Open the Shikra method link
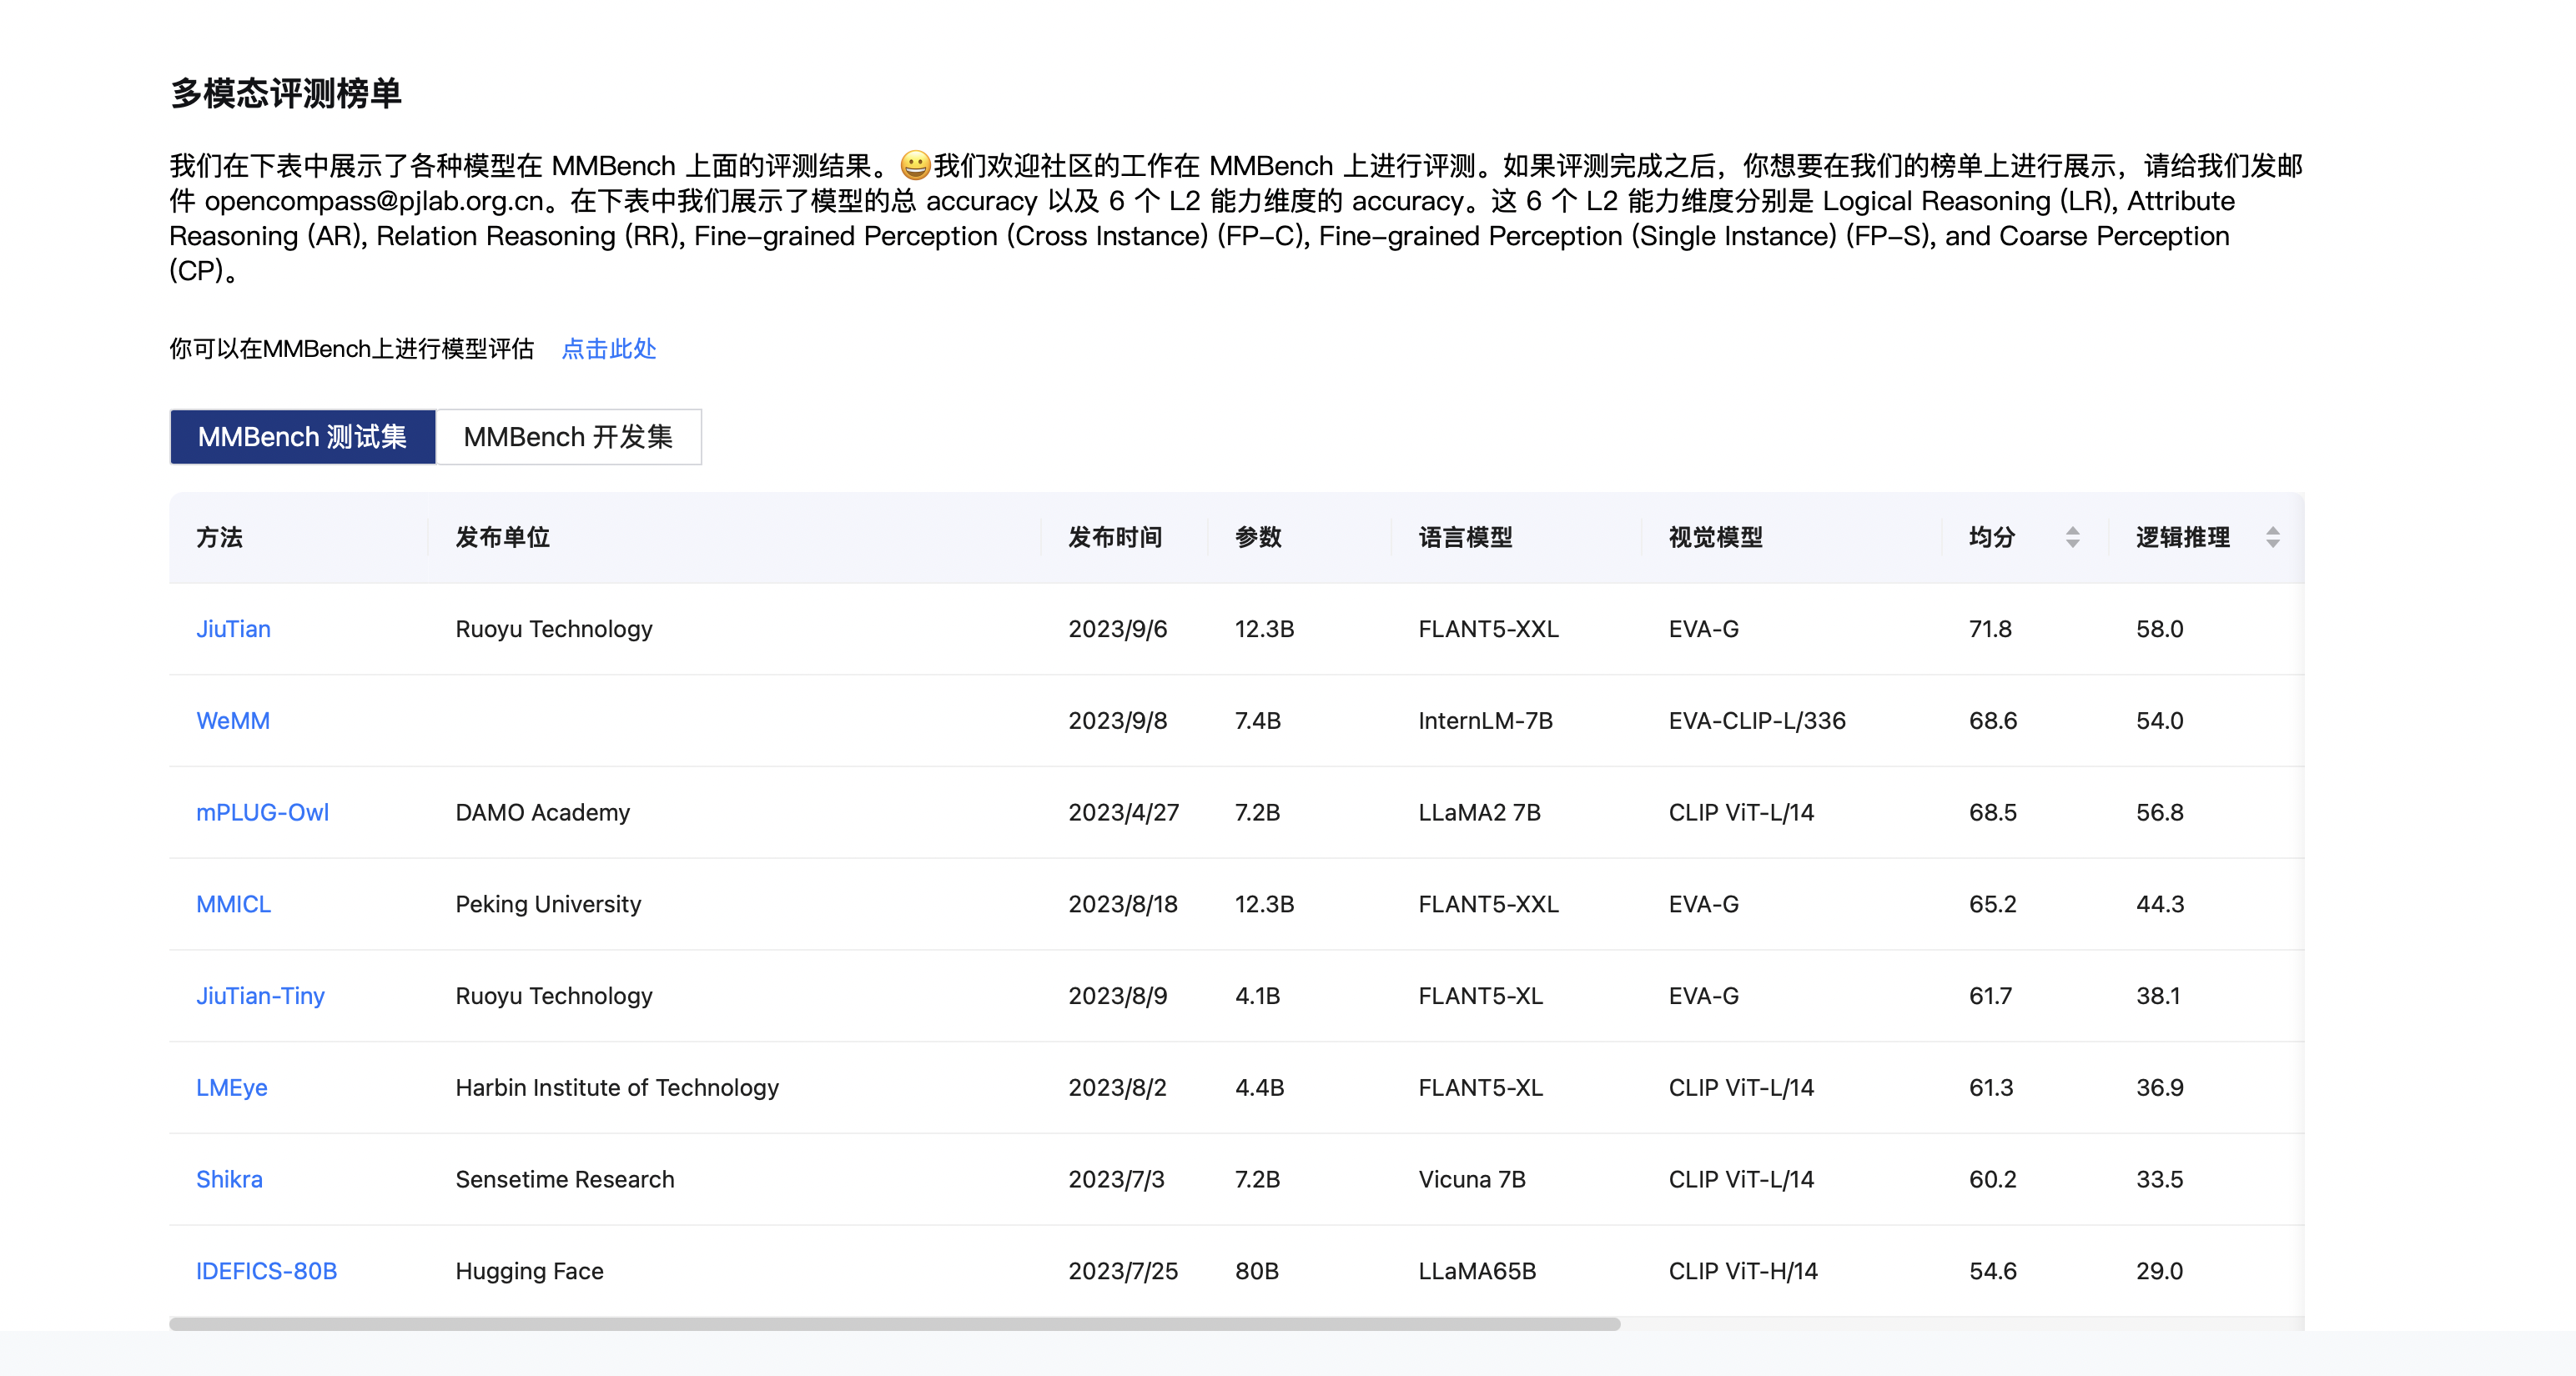 point(229,1179)
